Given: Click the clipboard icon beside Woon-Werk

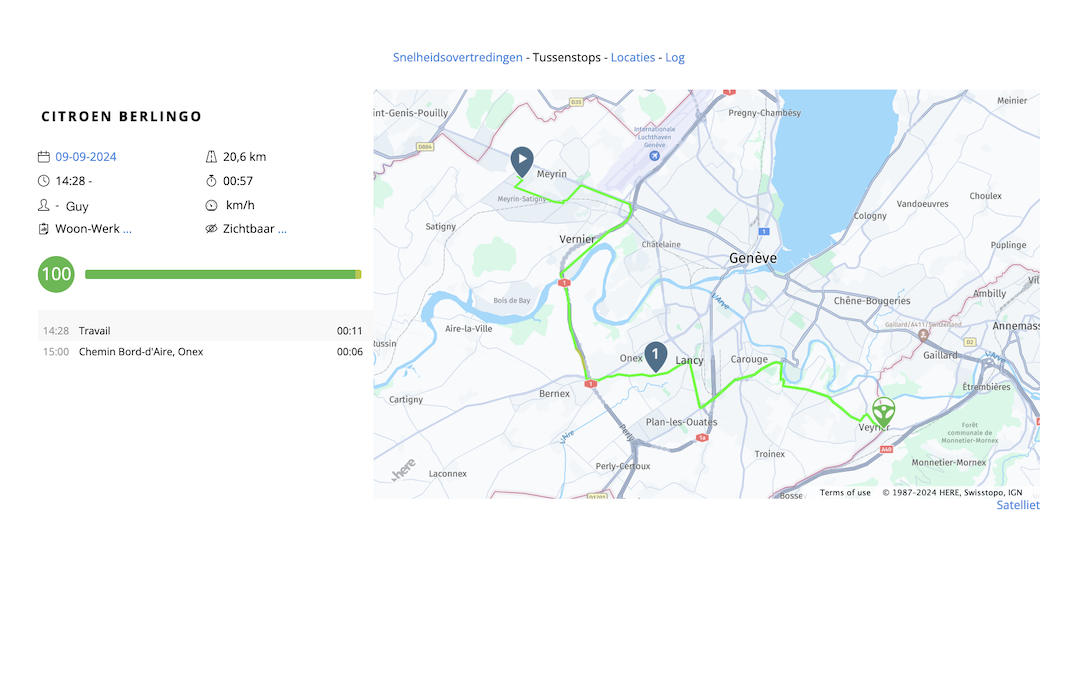Looking at the screenshot, I should [43, 229].
